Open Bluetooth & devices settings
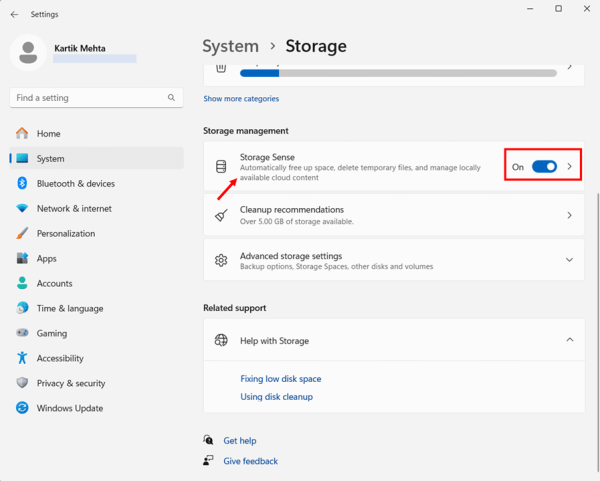 [96, 184]
